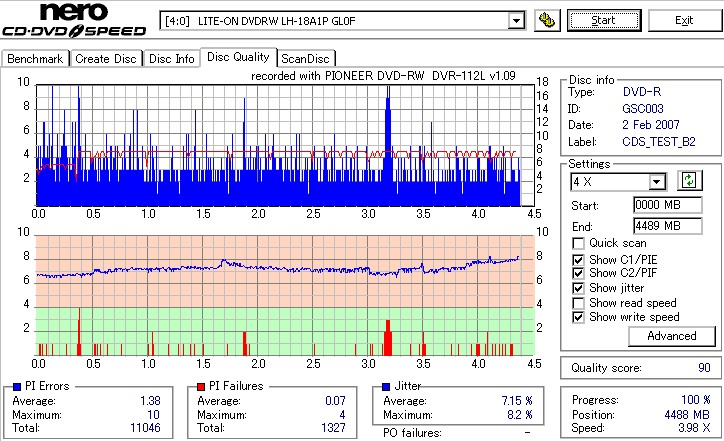Click the disc ID GSC003
This screenshot has width=724, height=441.
pyautogui.click(x=643, y=109)
